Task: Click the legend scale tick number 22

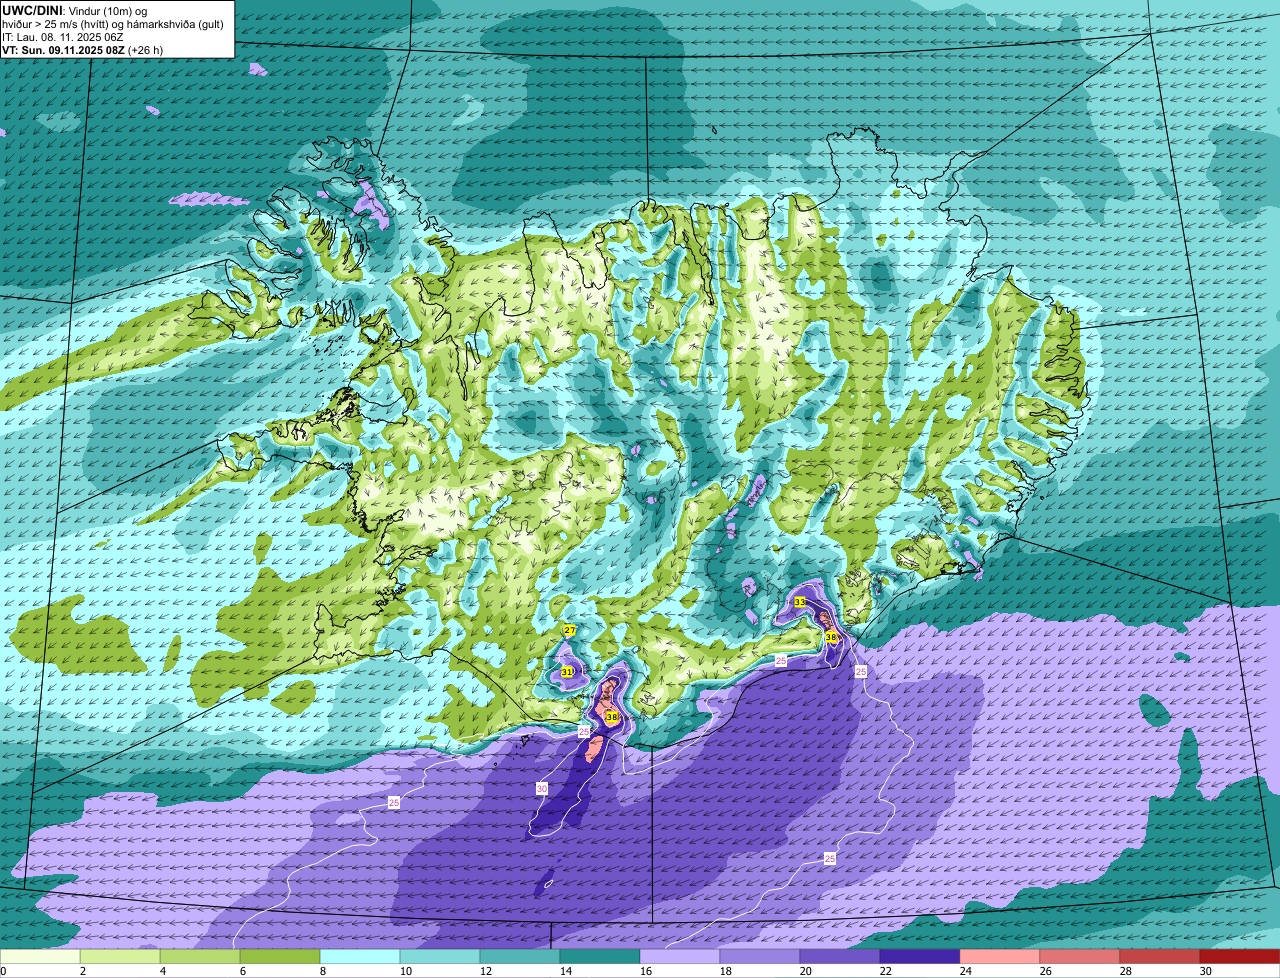Action: [x=884, y=971]
